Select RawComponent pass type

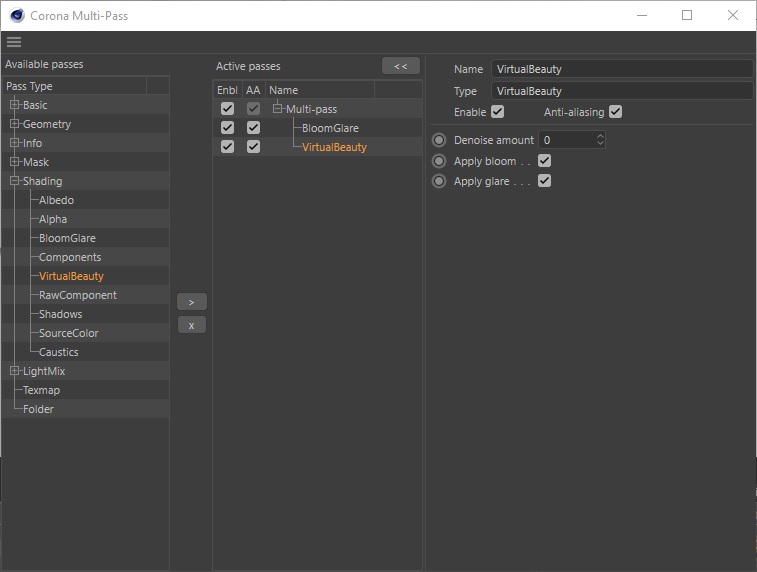tap(78, 295)
